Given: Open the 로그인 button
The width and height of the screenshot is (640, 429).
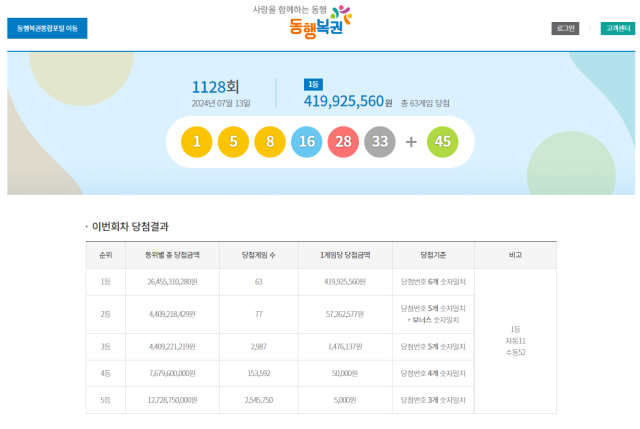Looking at the screenshot, I should pyautogui.click(x=565, y=29).
